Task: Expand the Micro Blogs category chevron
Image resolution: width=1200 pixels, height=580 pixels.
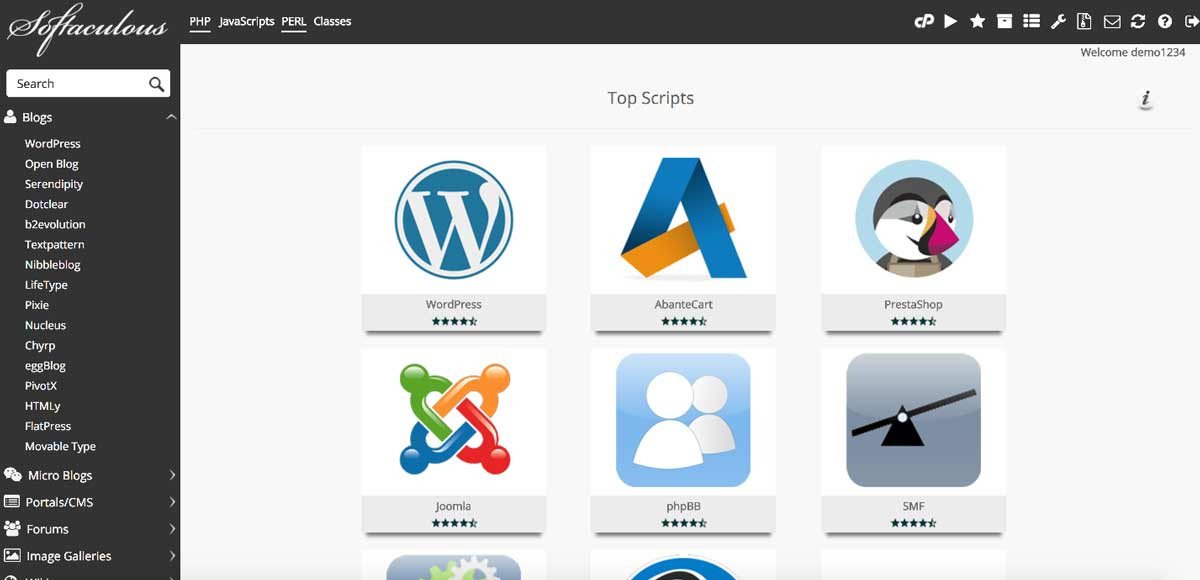Action: pyautogui.click(x=172, y=475)
